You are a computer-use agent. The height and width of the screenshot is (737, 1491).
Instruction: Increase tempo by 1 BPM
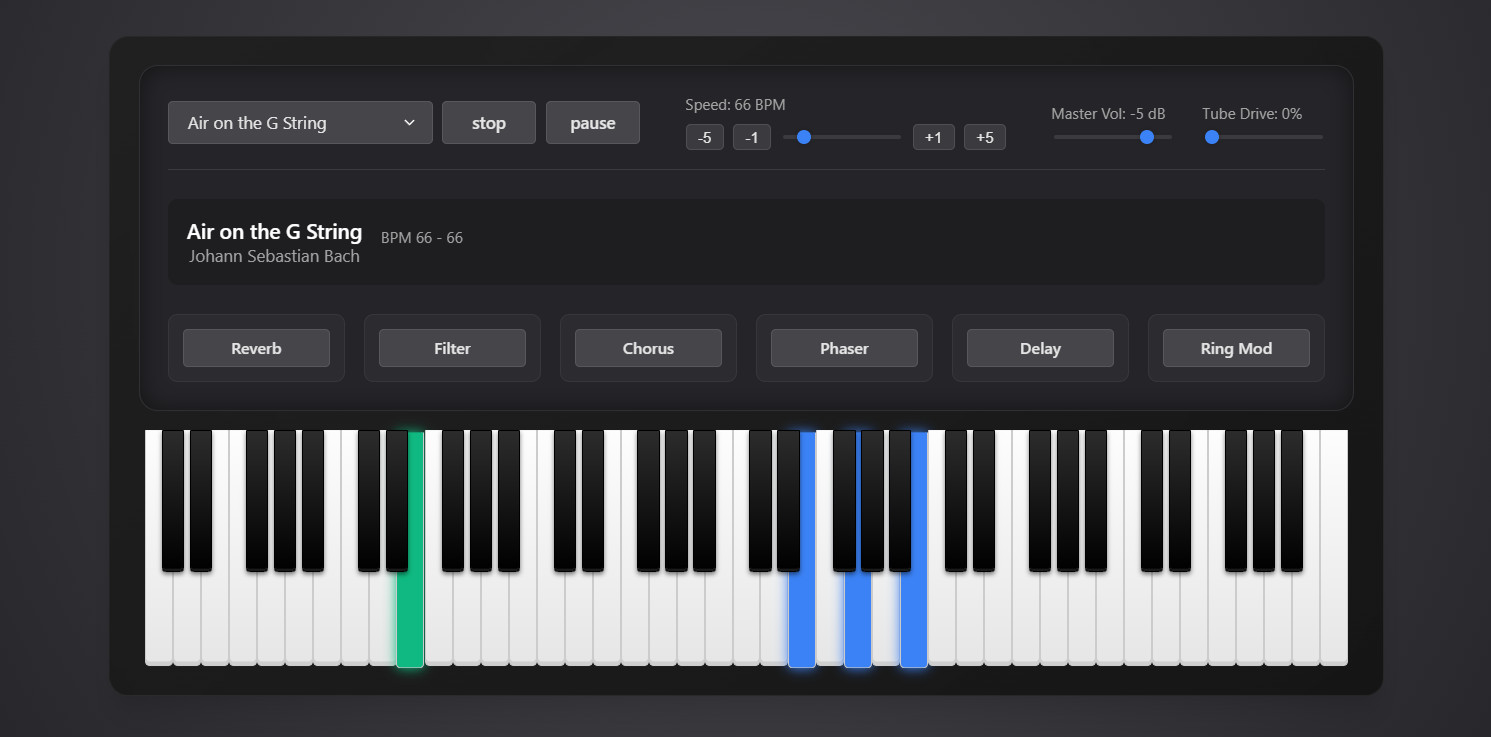(x=933, y=137)
